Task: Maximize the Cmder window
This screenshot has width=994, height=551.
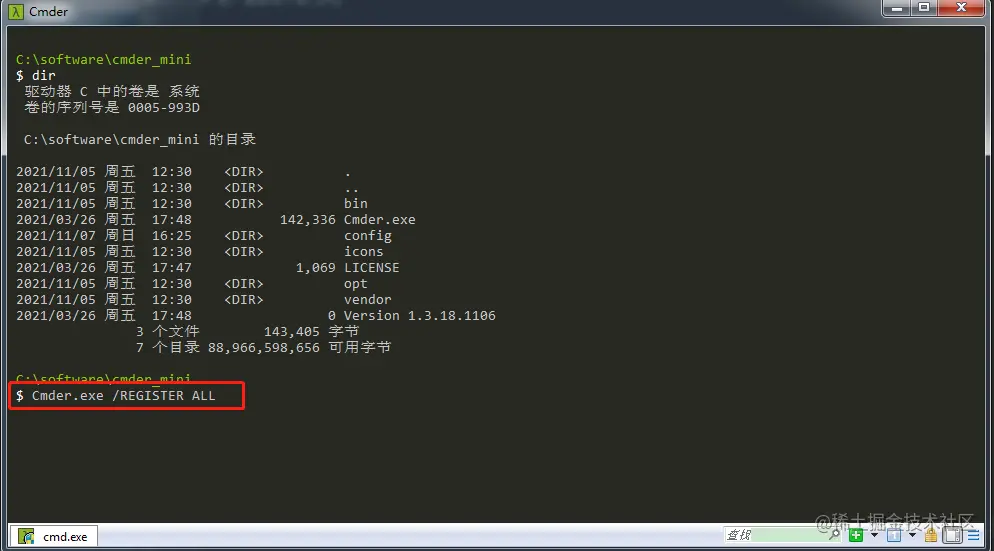Action: [x=924, y=8]
